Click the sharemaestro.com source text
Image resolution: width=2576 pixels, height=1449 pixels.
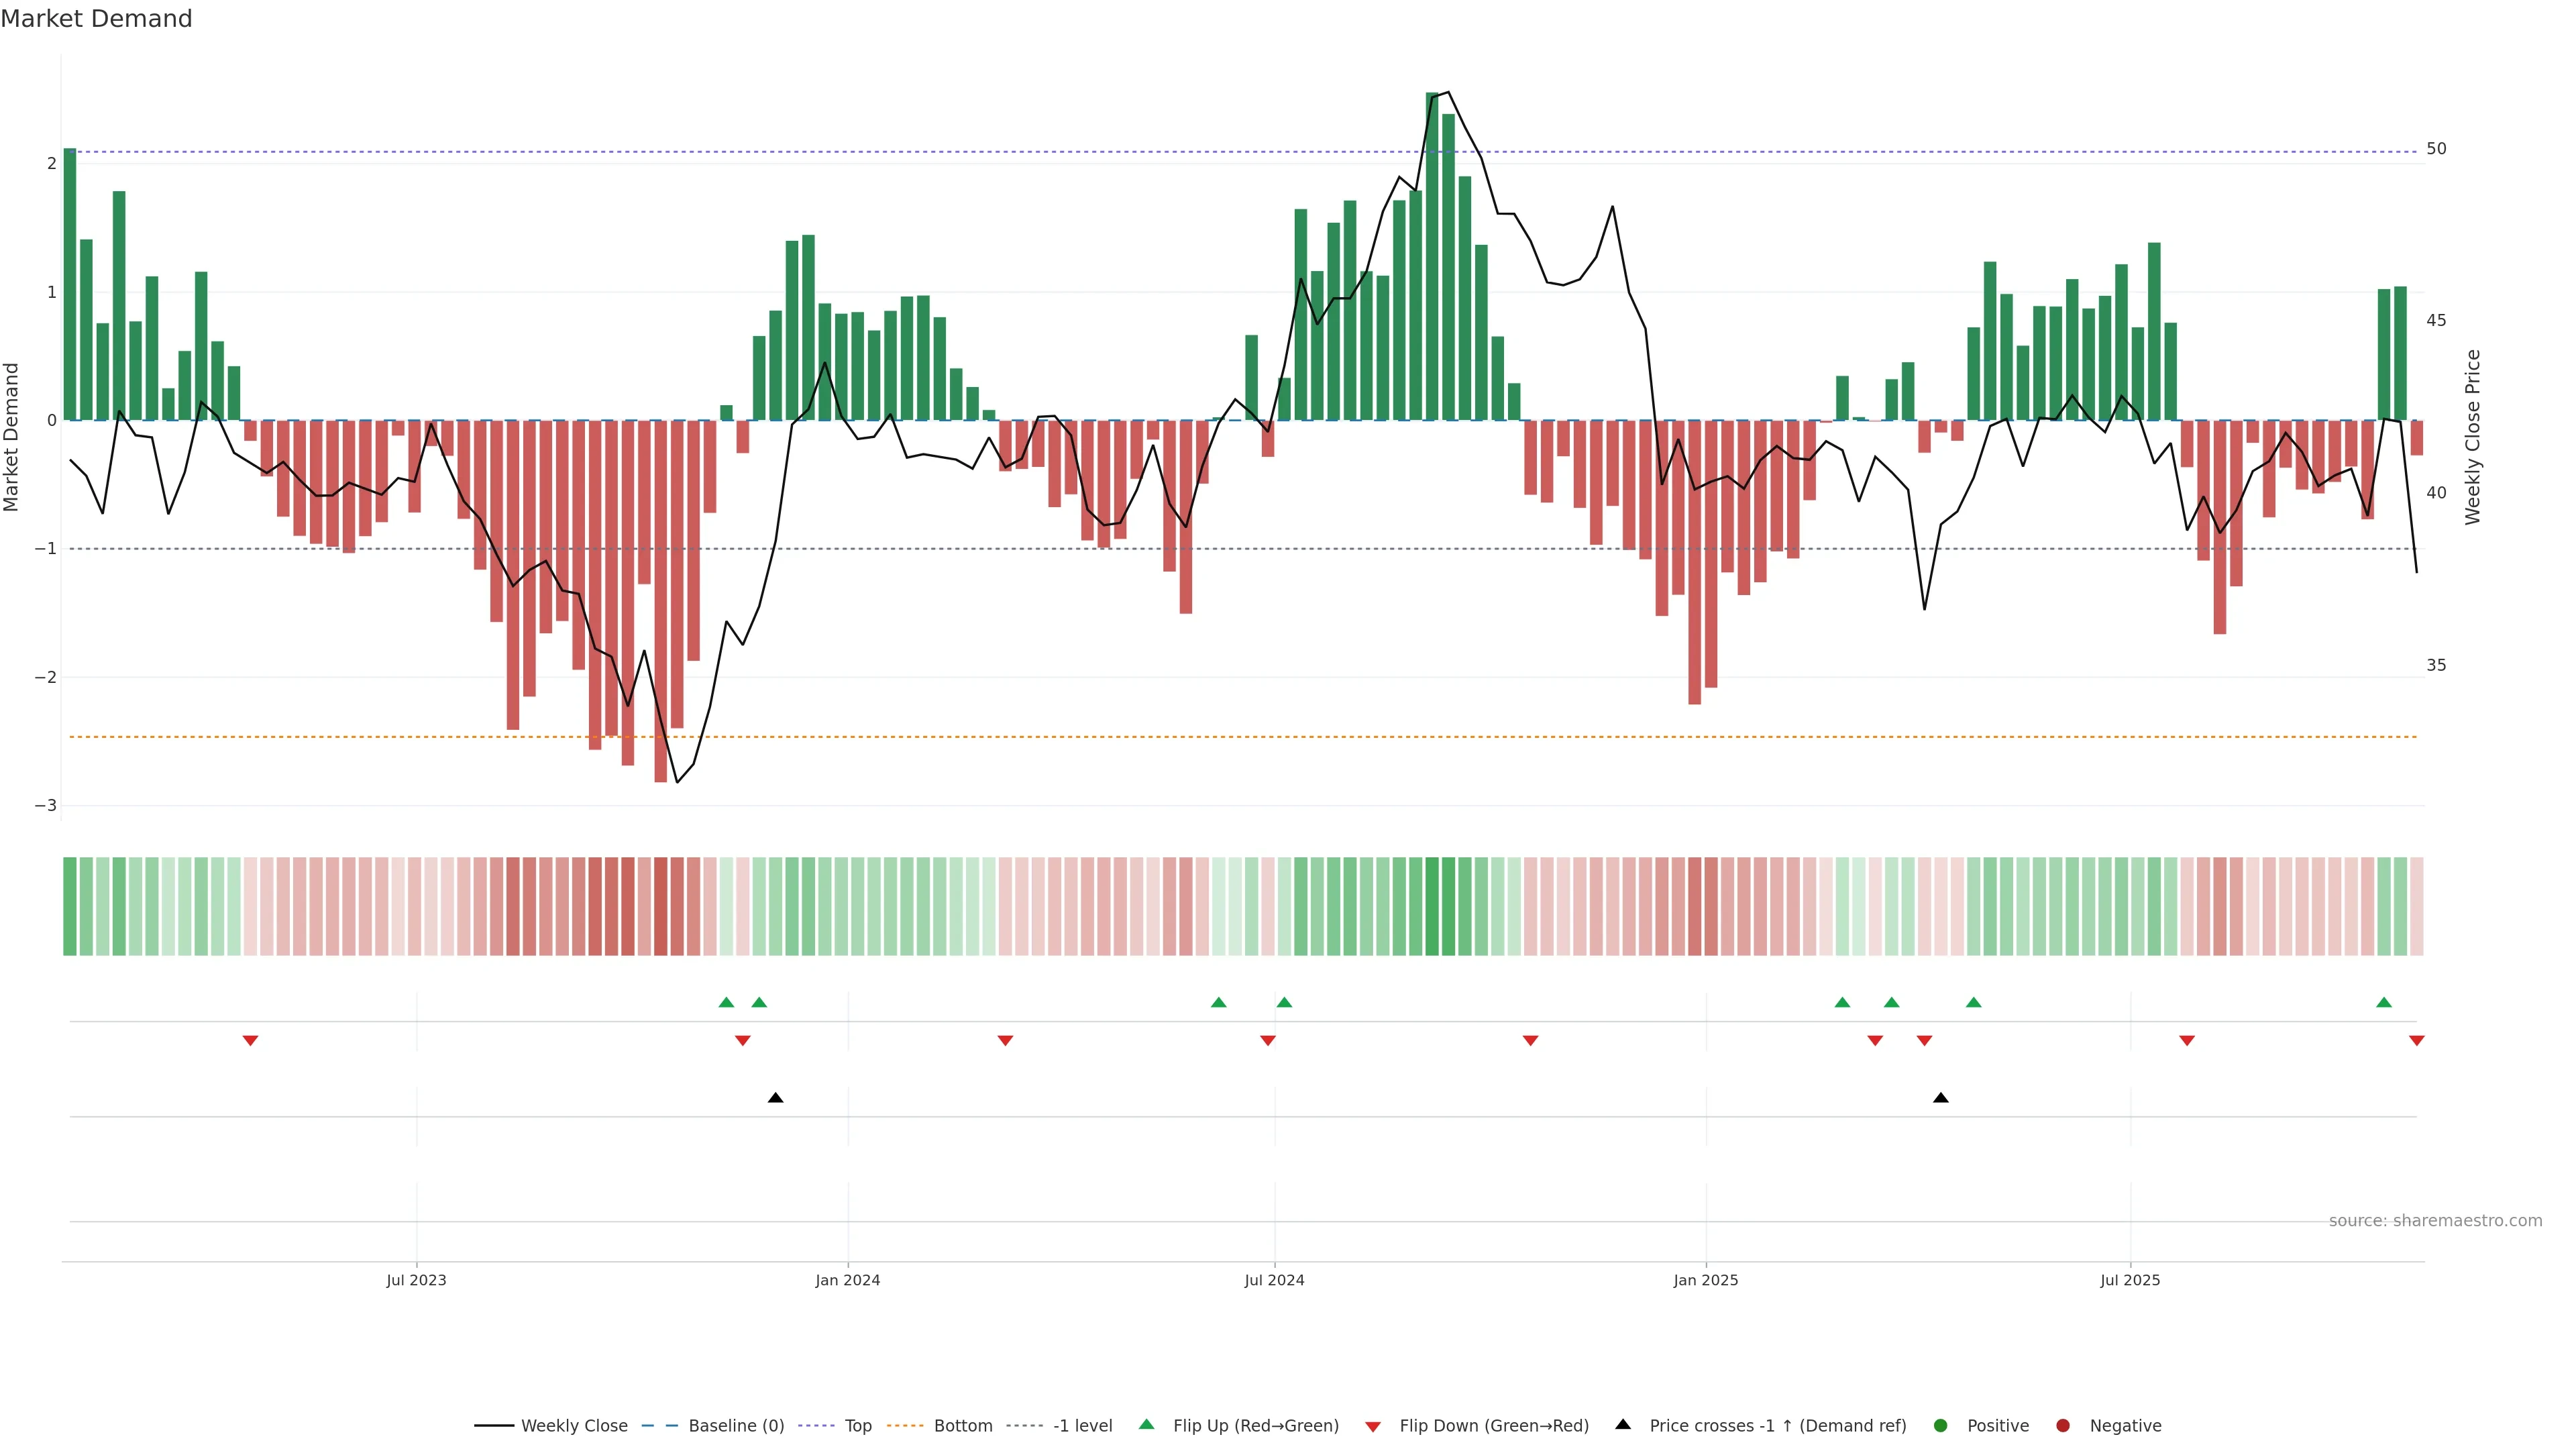[2435, 1221]
